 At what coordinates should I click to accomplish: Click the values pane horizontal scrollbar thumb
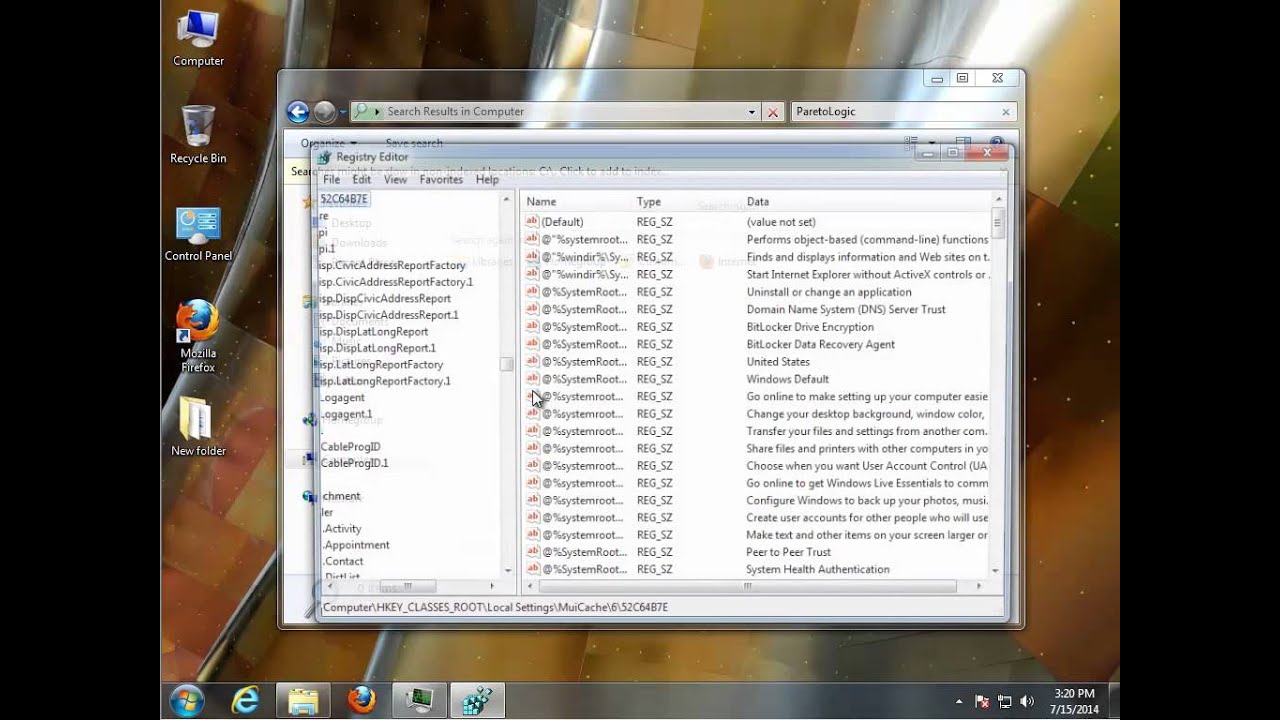747,586
